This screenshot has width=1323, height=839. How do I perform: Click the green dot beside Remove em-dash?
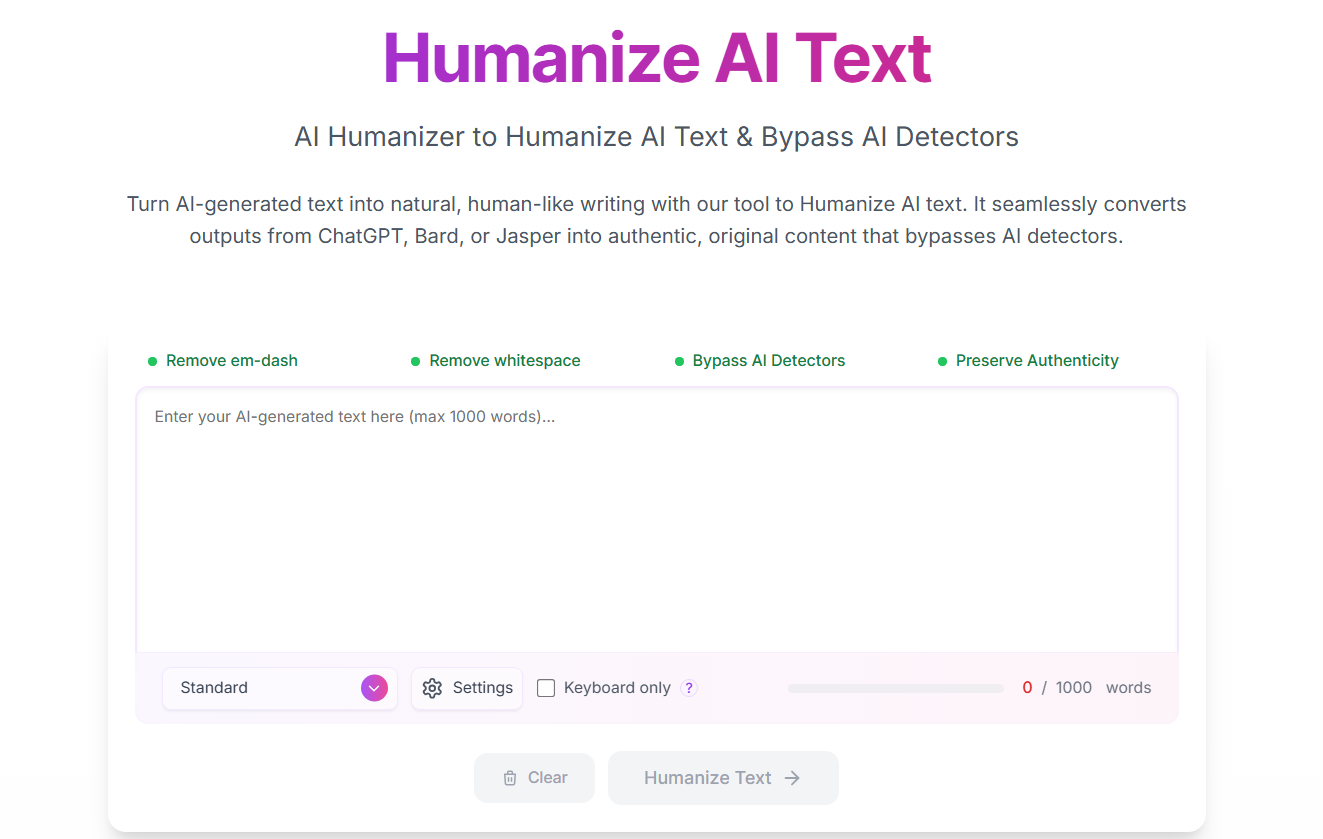(x=152, y=361)
